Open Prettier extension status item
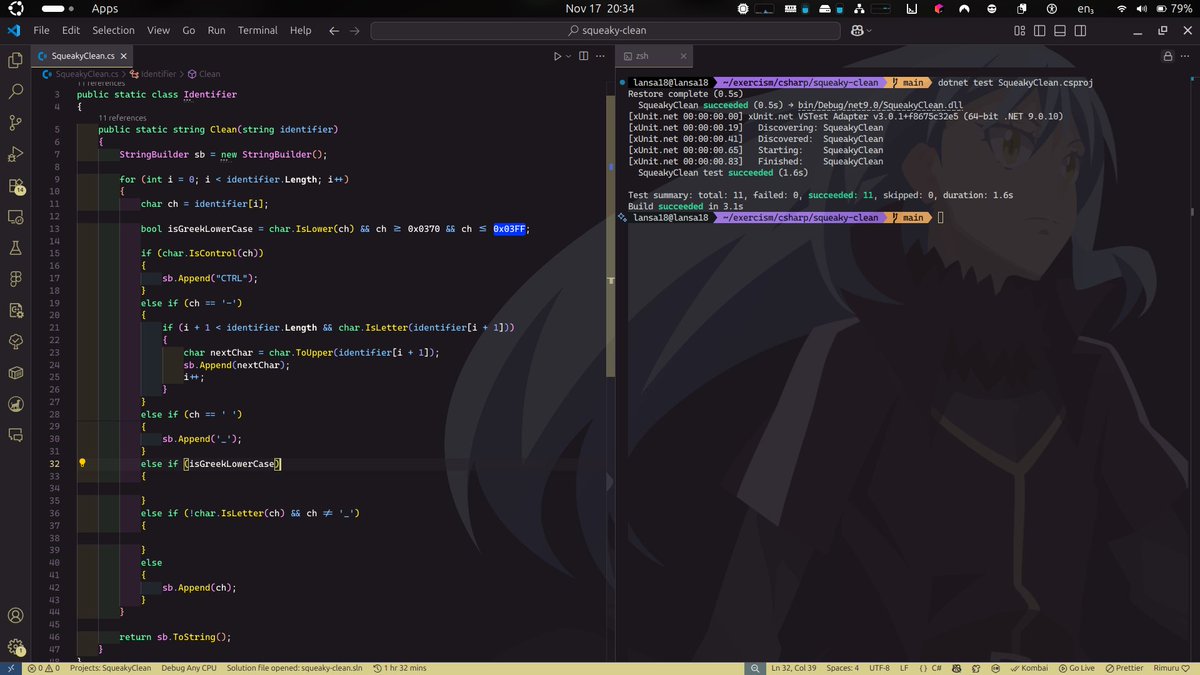Screen dimensions: 1200x675 point(1126,667)
